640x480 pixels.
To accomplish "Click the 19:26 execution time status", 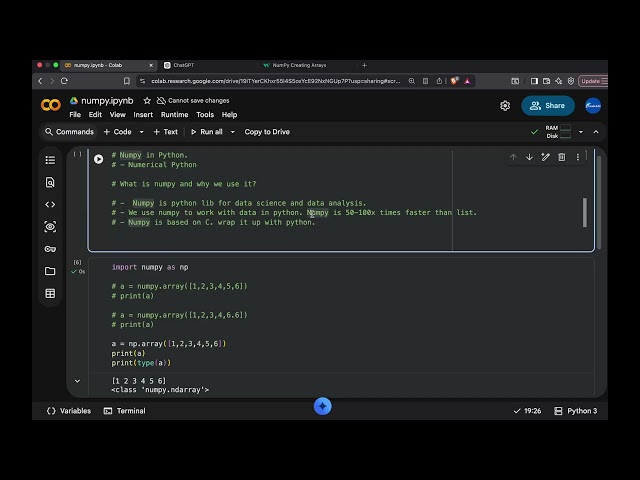I will point(527,411).
